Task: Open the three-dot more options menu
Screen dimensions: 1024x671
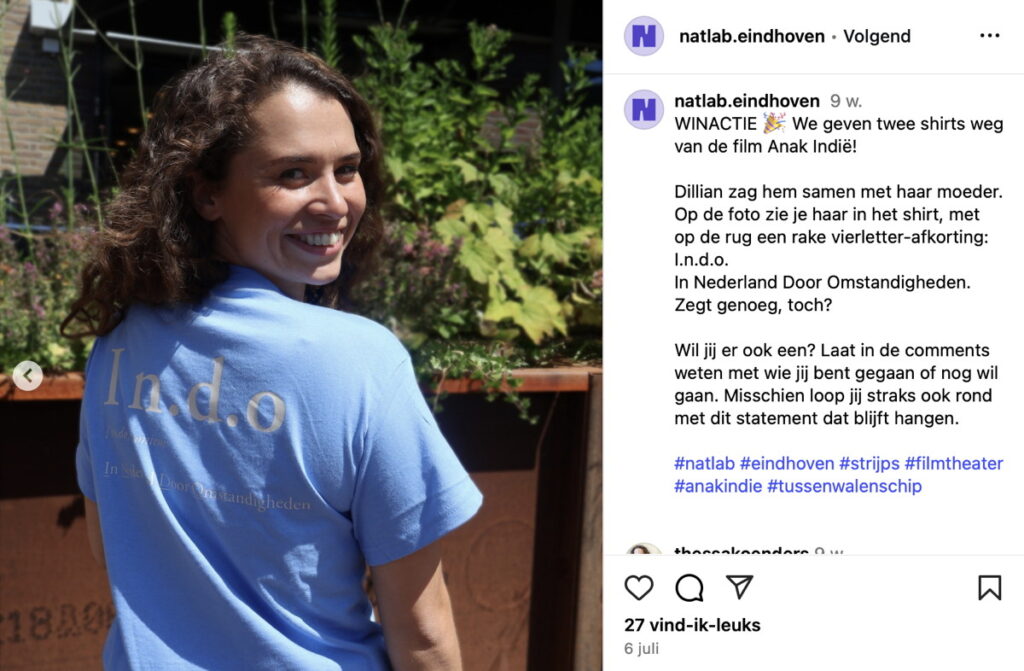Action: [x=989, y=36]
